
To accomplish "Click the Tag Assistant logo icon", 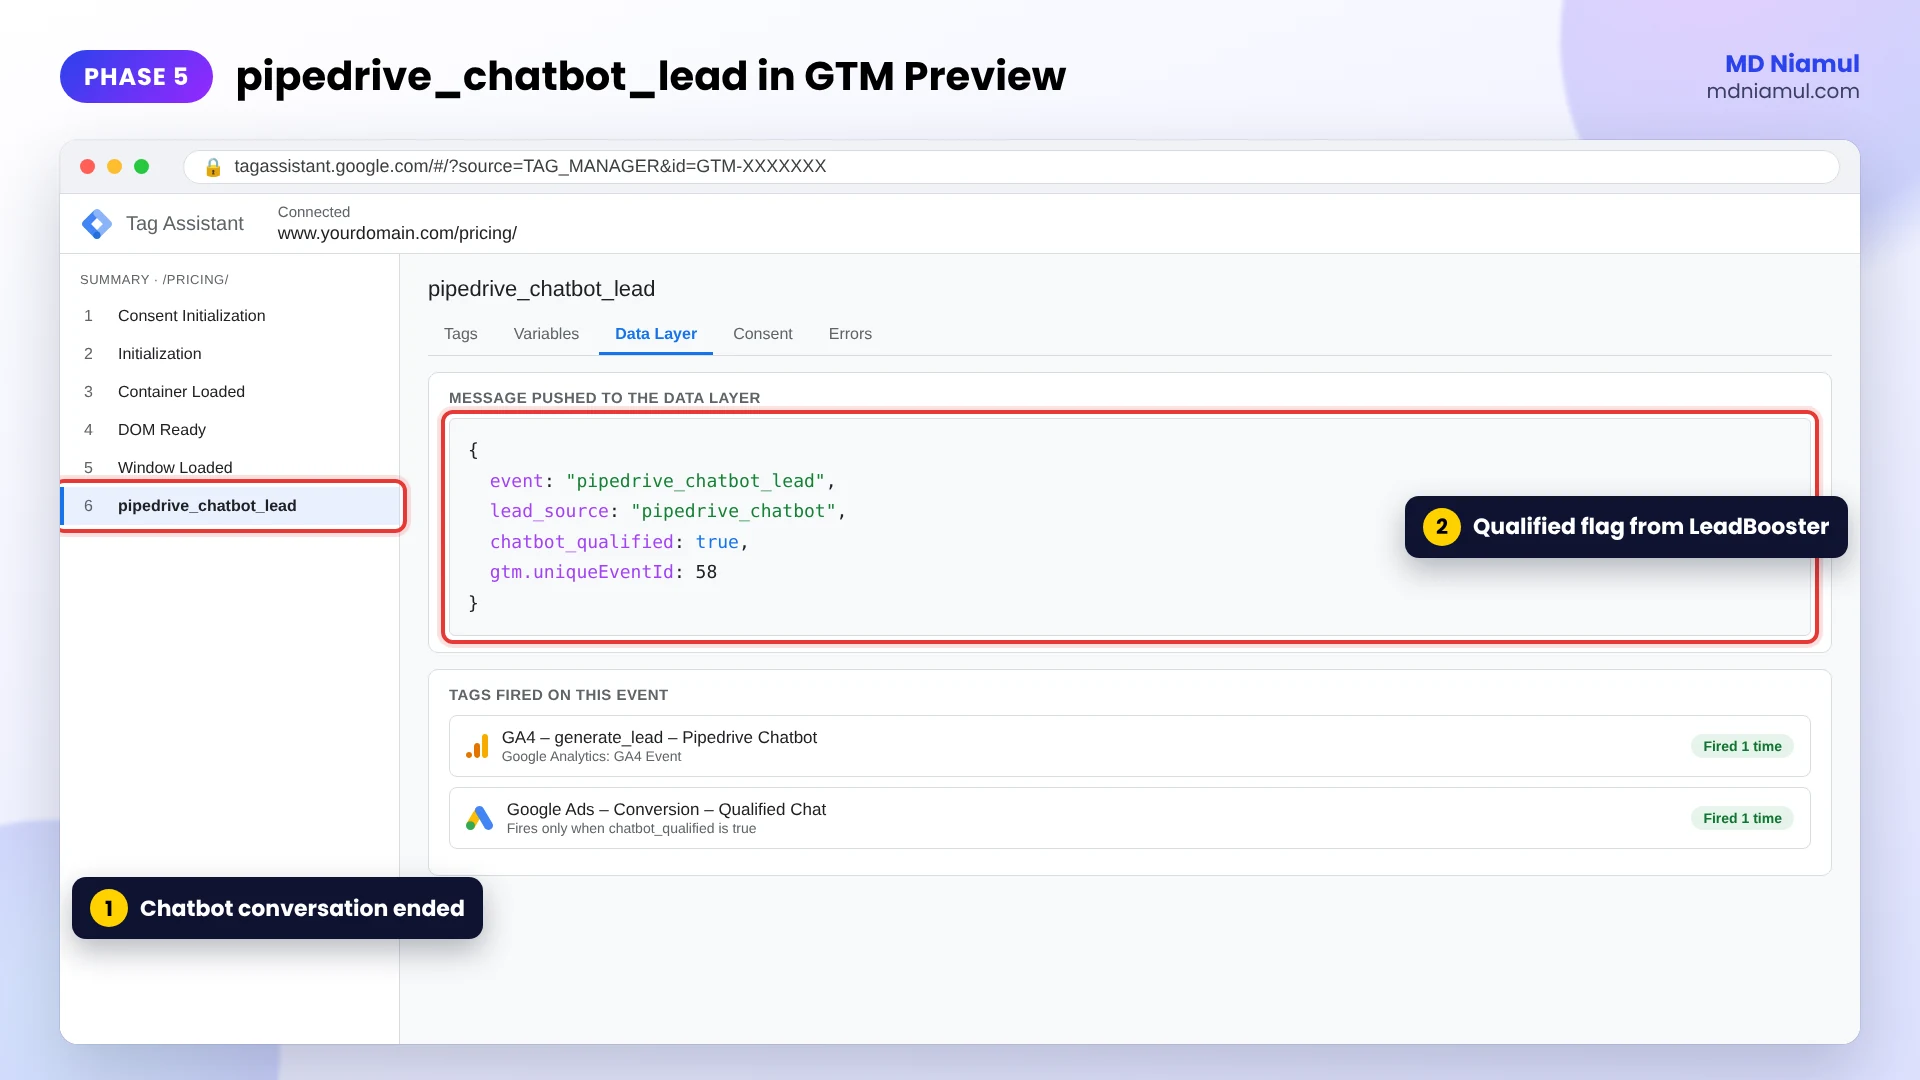I will (97, 224).
